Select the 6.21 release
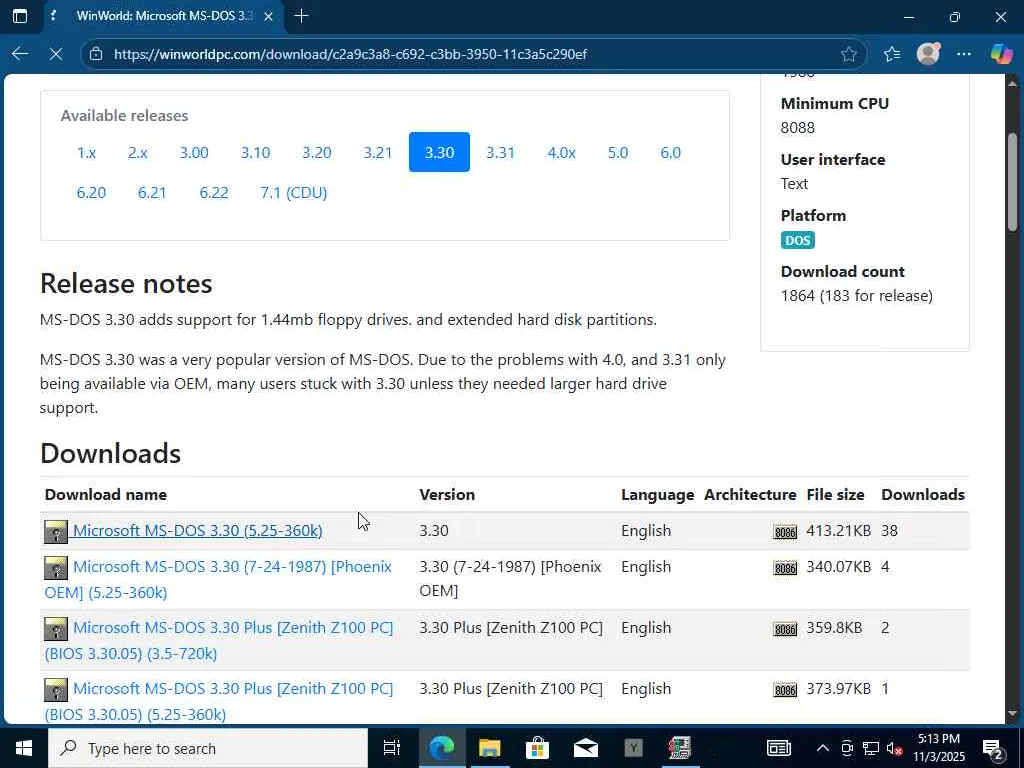 [x=152, y=193]
